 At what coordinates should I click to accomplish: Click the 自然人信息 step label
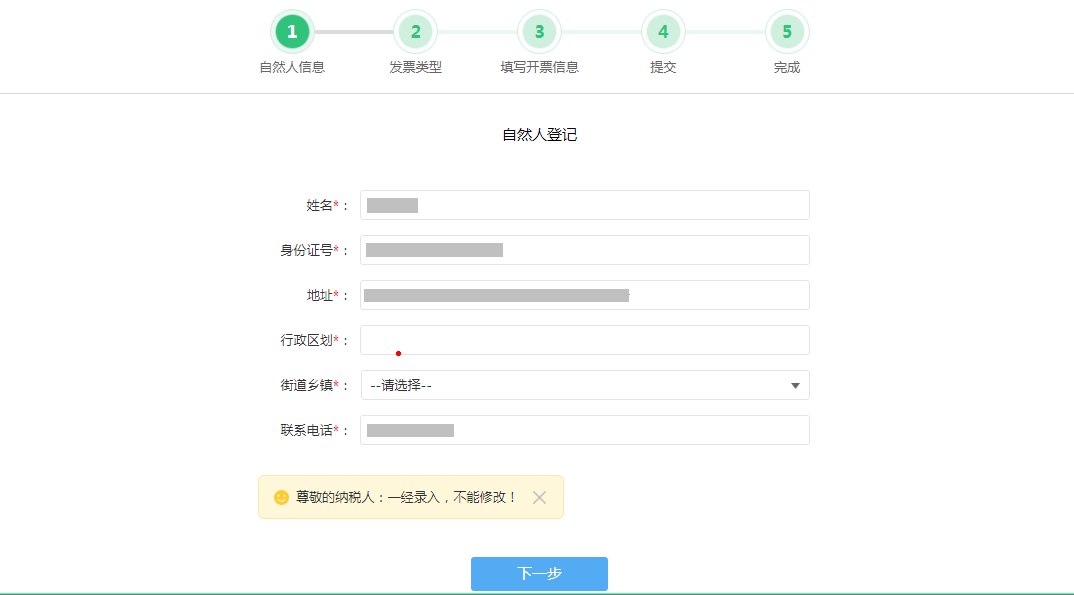(292, 68)
